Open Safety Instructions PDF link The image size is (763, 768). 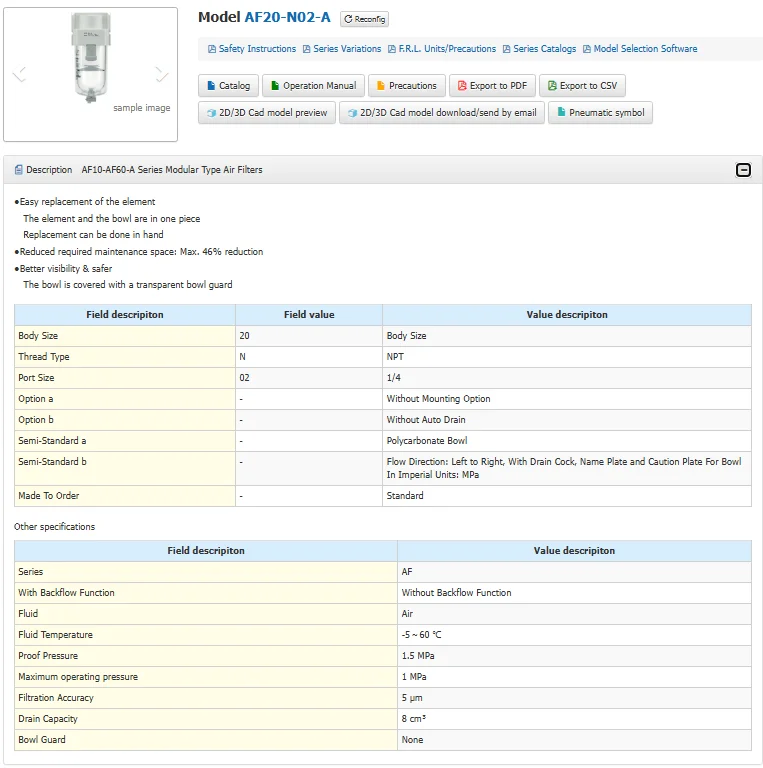(252, 49)
